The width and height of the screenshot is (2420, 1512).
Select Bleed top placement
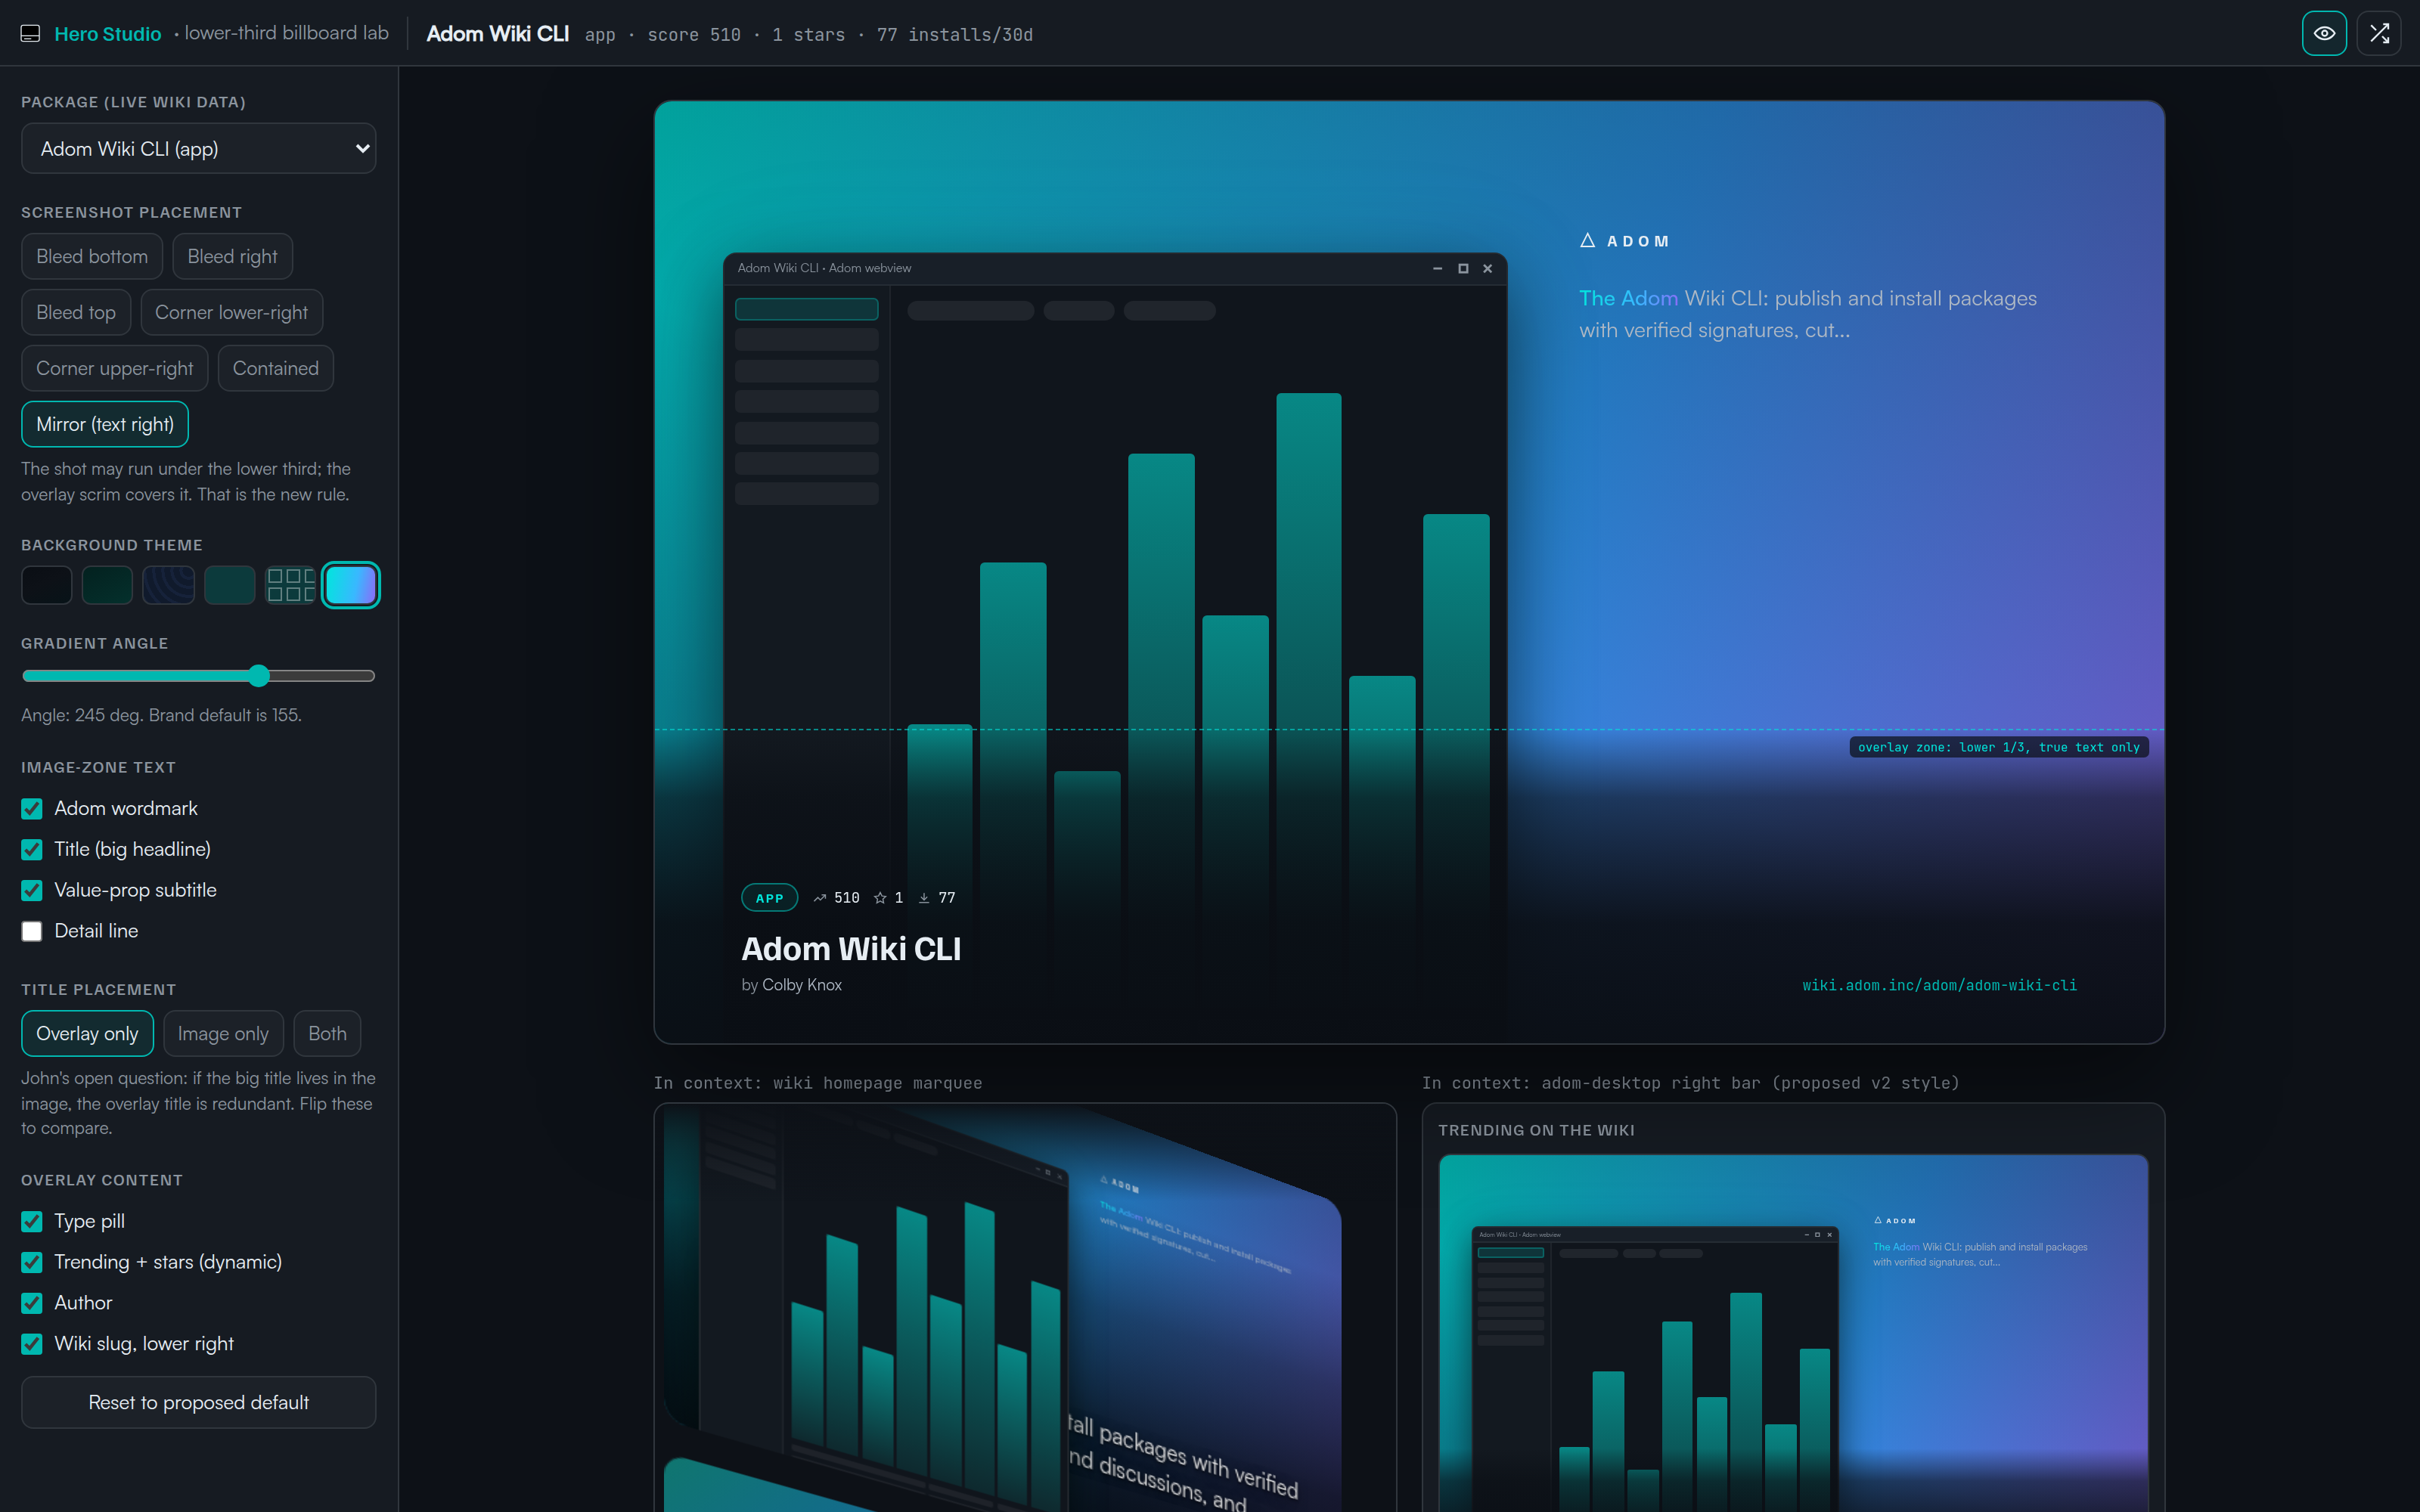click(76, 313)
